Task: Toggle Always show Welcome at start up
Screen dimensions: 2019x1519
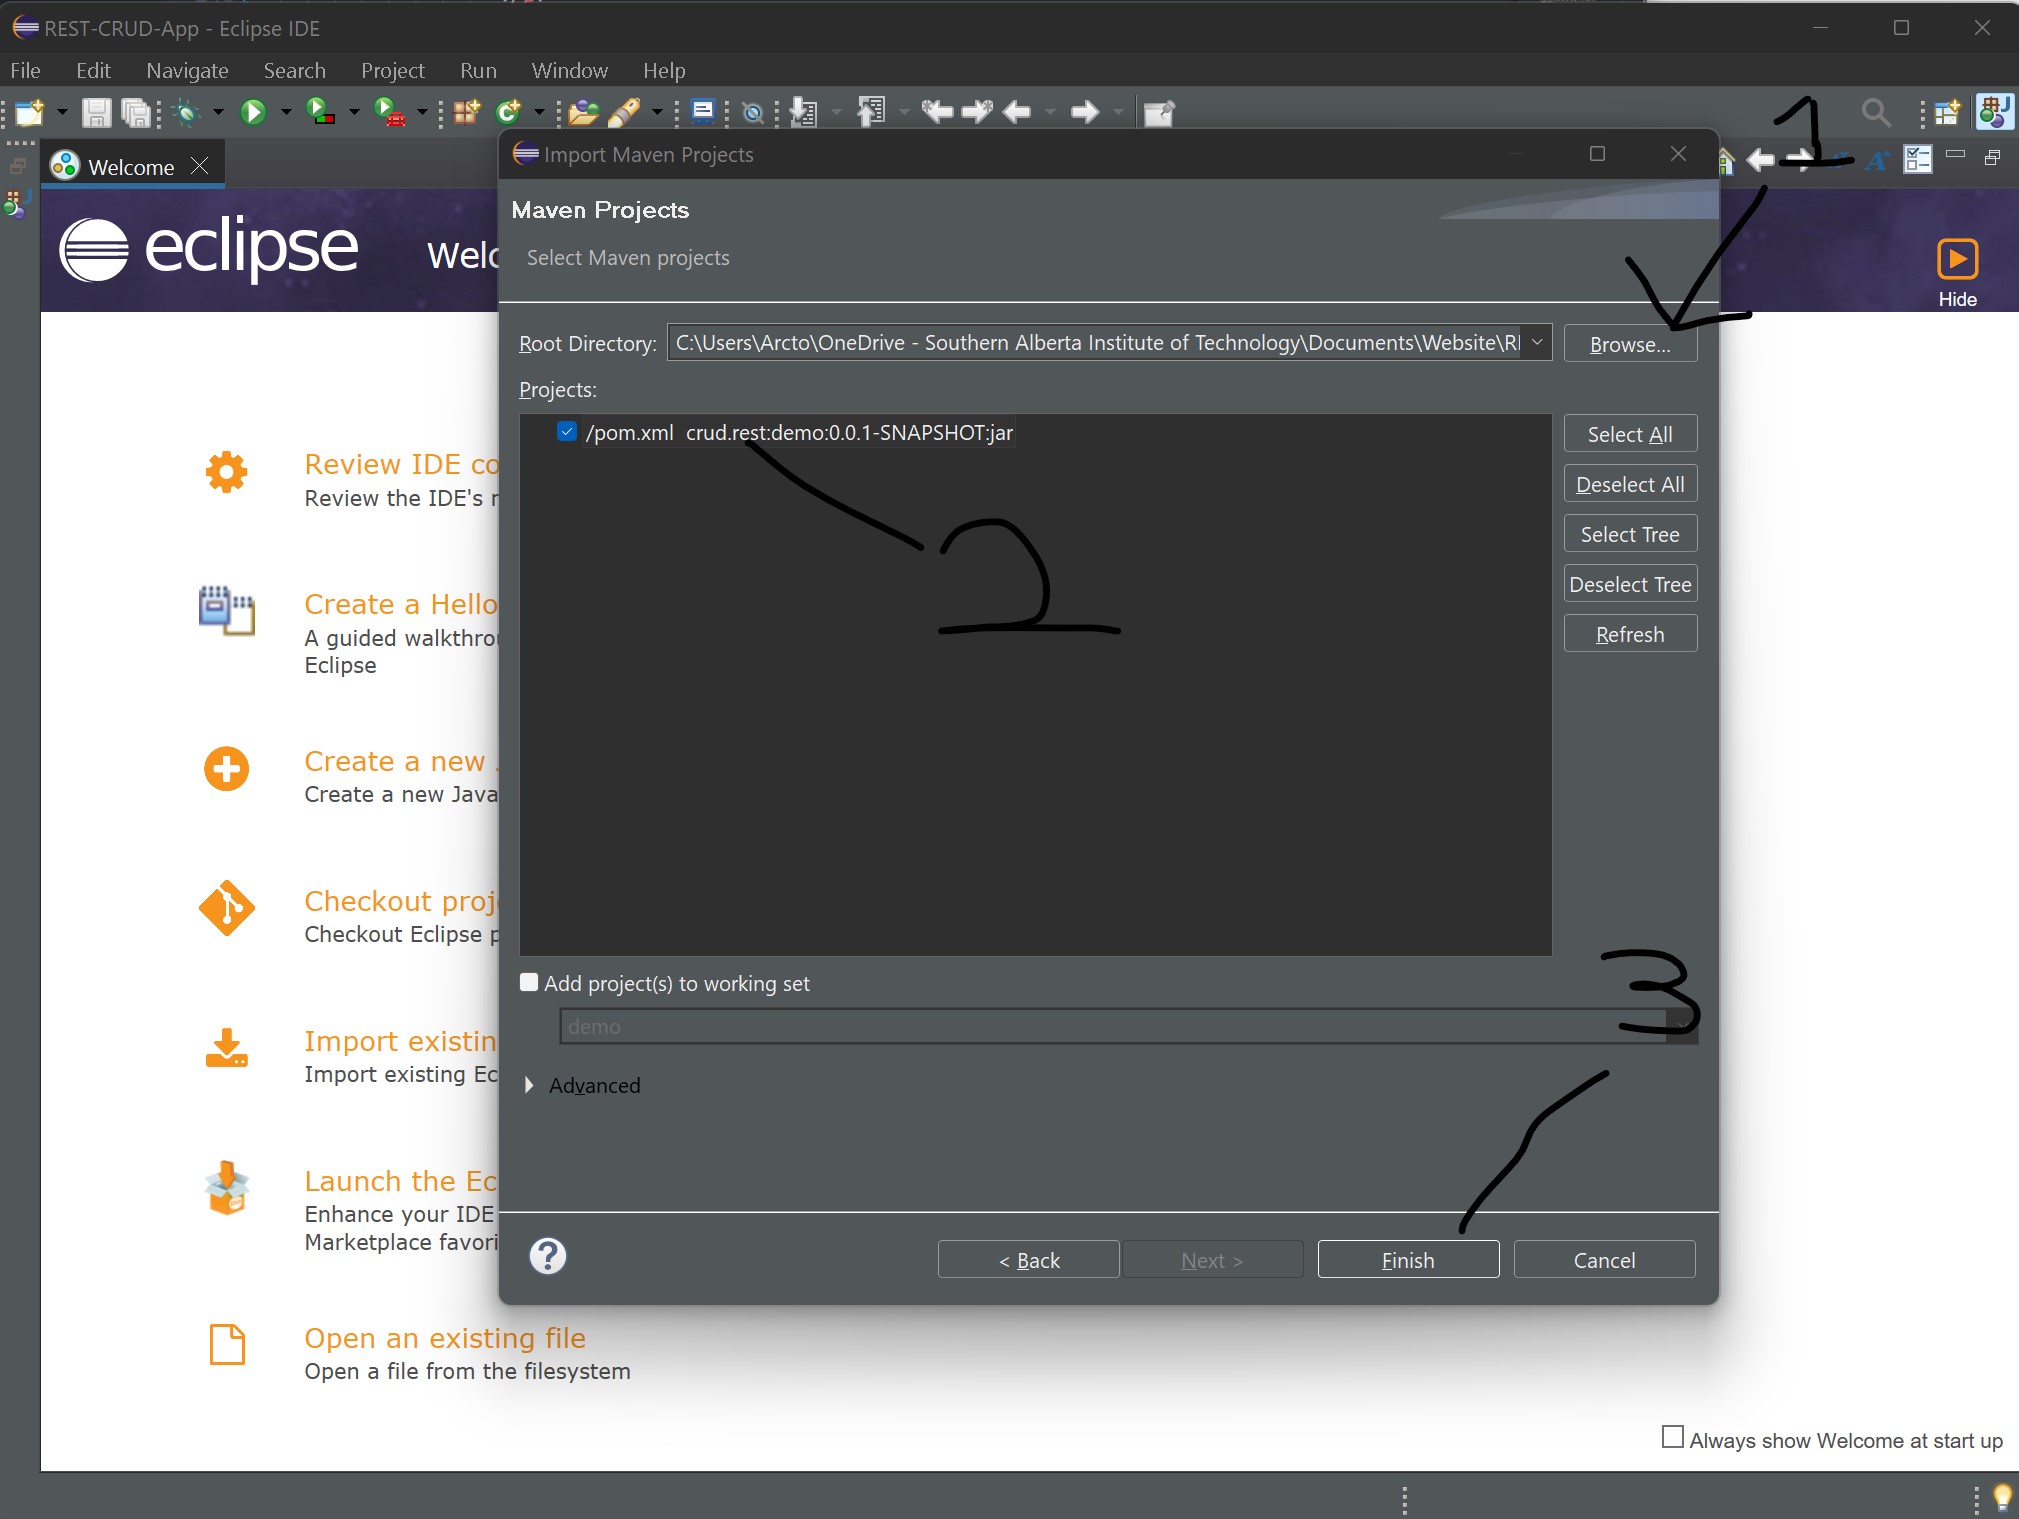Action: (1672, 1437)
